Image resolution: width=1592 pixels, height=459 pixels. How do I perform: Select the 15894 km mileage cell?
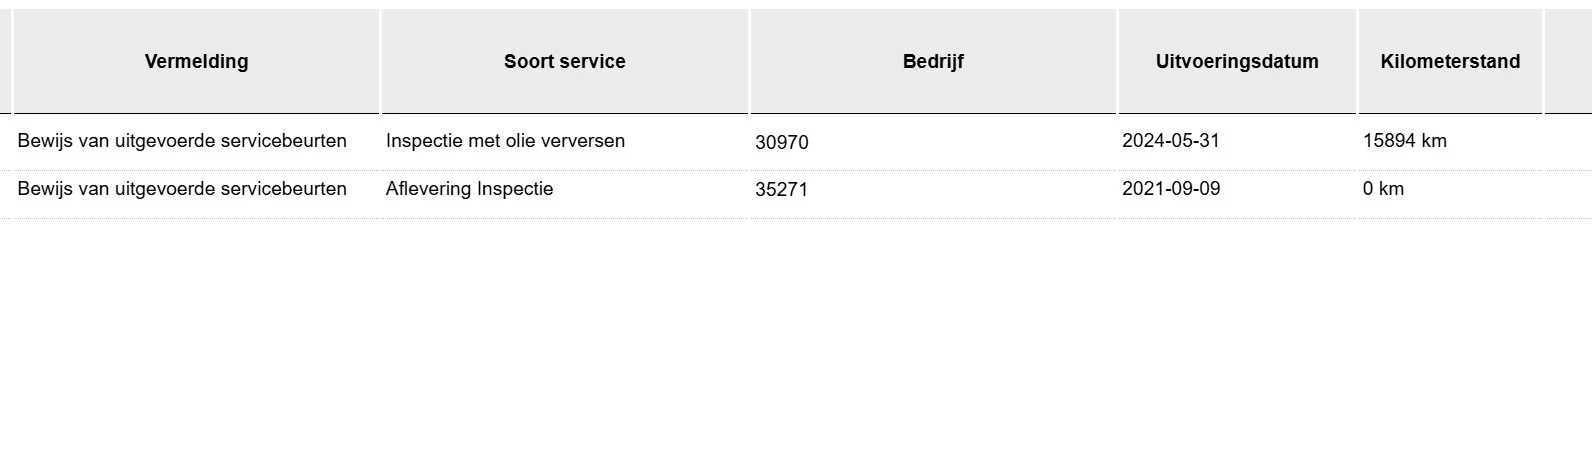click(1404, 141)
